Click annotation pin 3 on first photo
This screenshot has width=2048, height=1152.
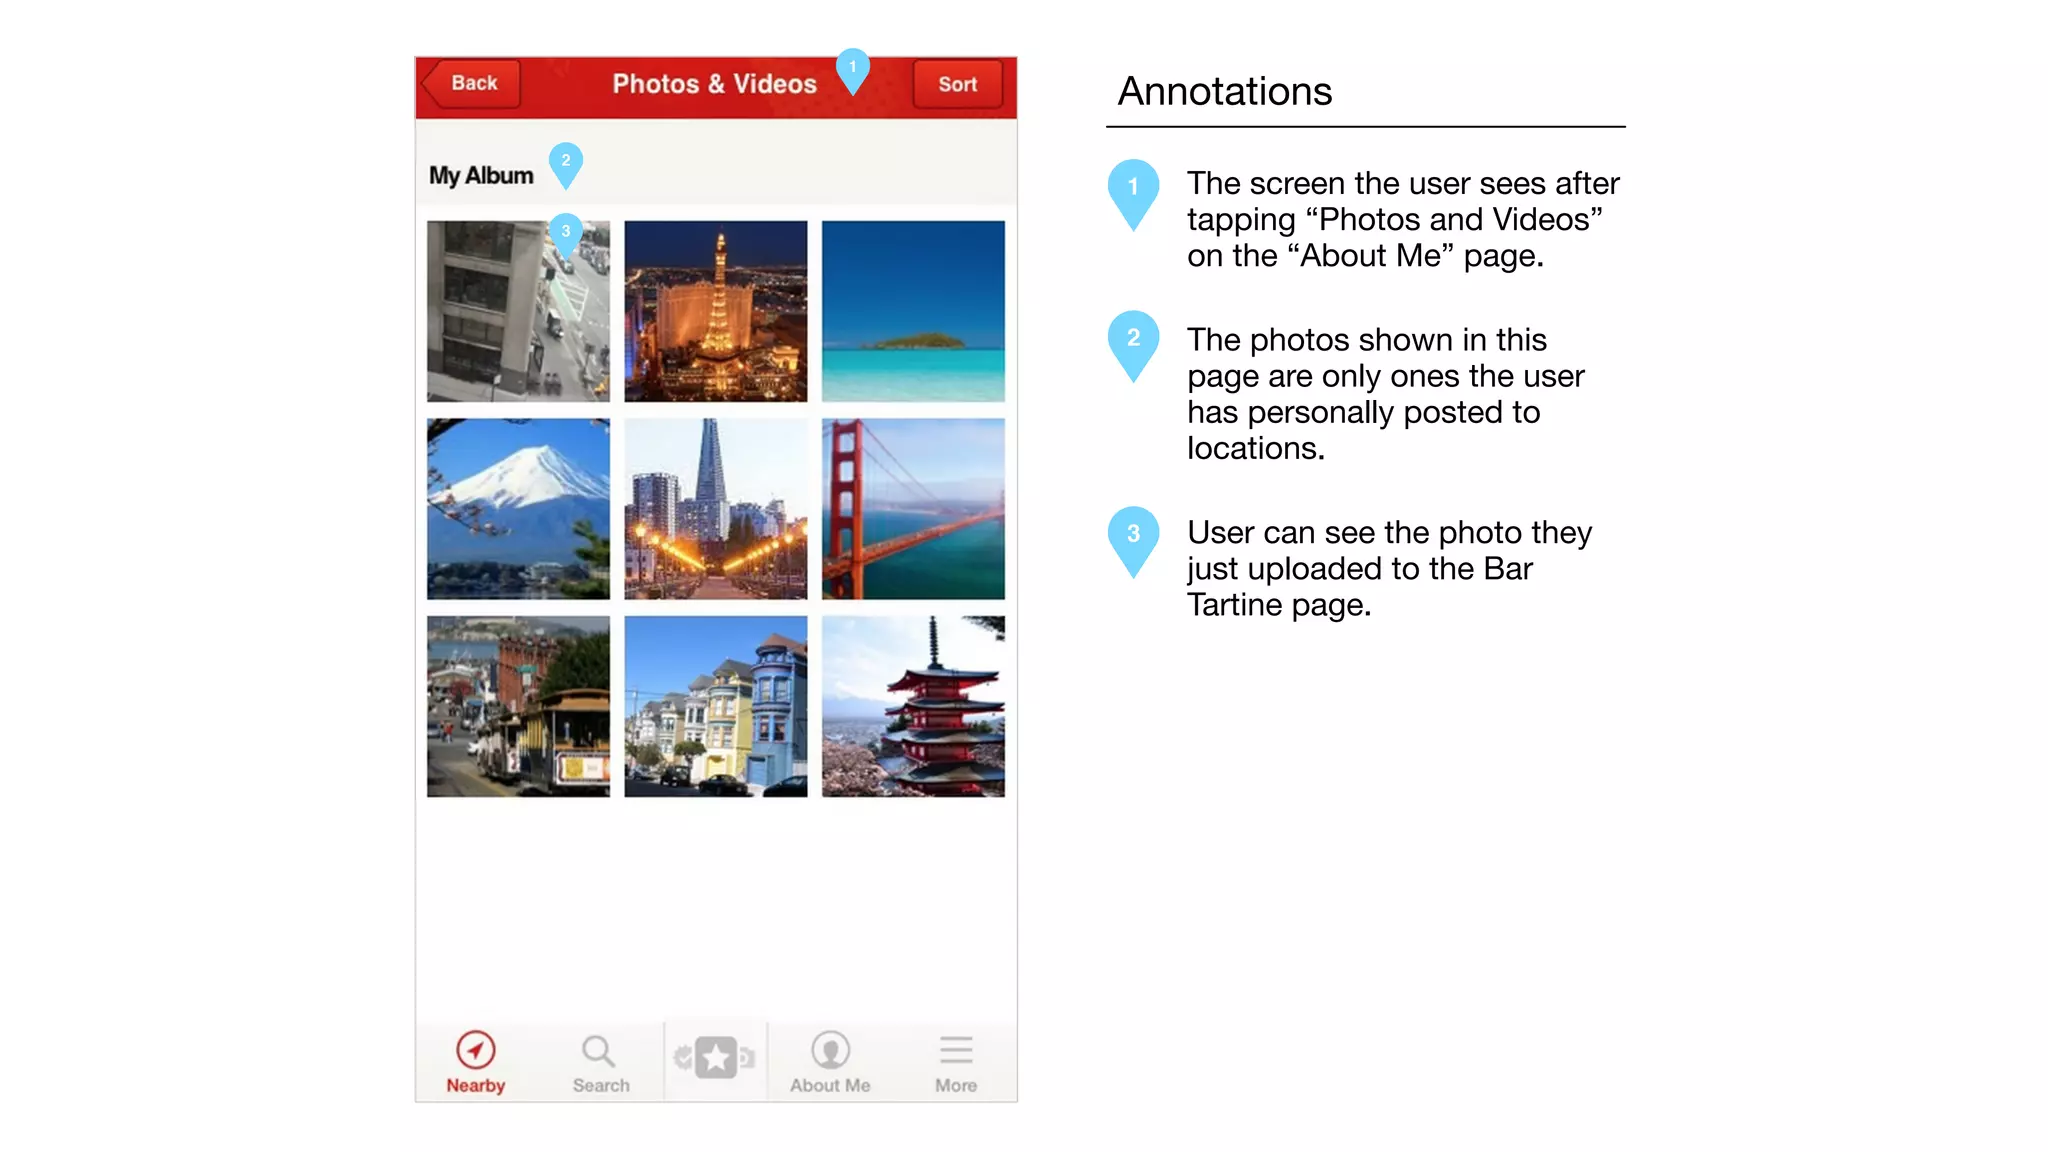566,233
